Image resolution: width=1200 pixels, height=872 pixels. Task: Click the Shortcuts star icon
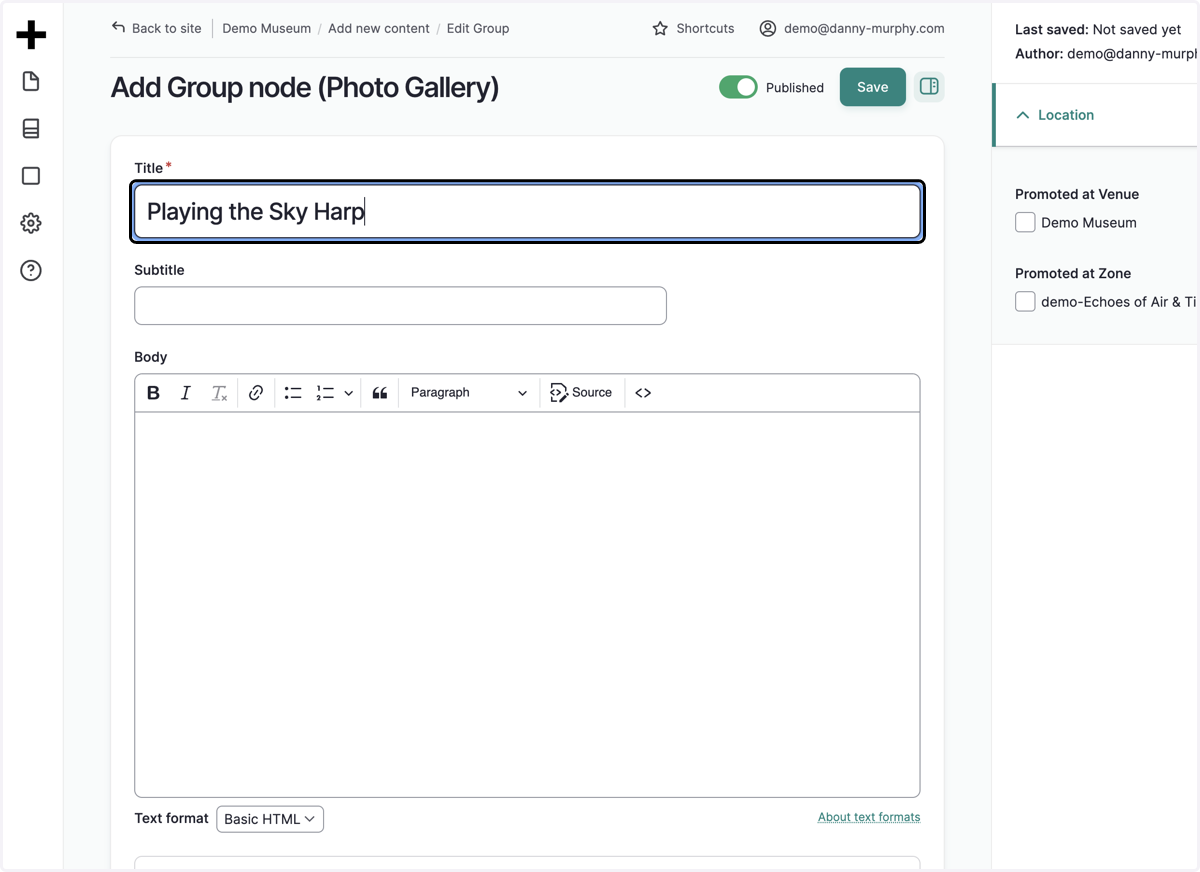(660, 28)
